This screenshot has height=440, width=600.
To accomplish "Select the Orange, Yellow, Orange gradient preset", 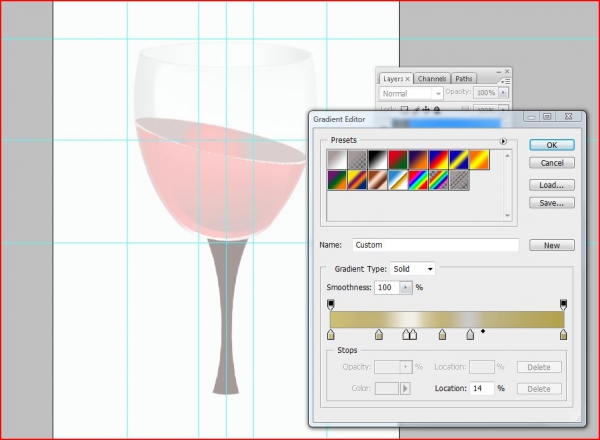I will [479, 160].
